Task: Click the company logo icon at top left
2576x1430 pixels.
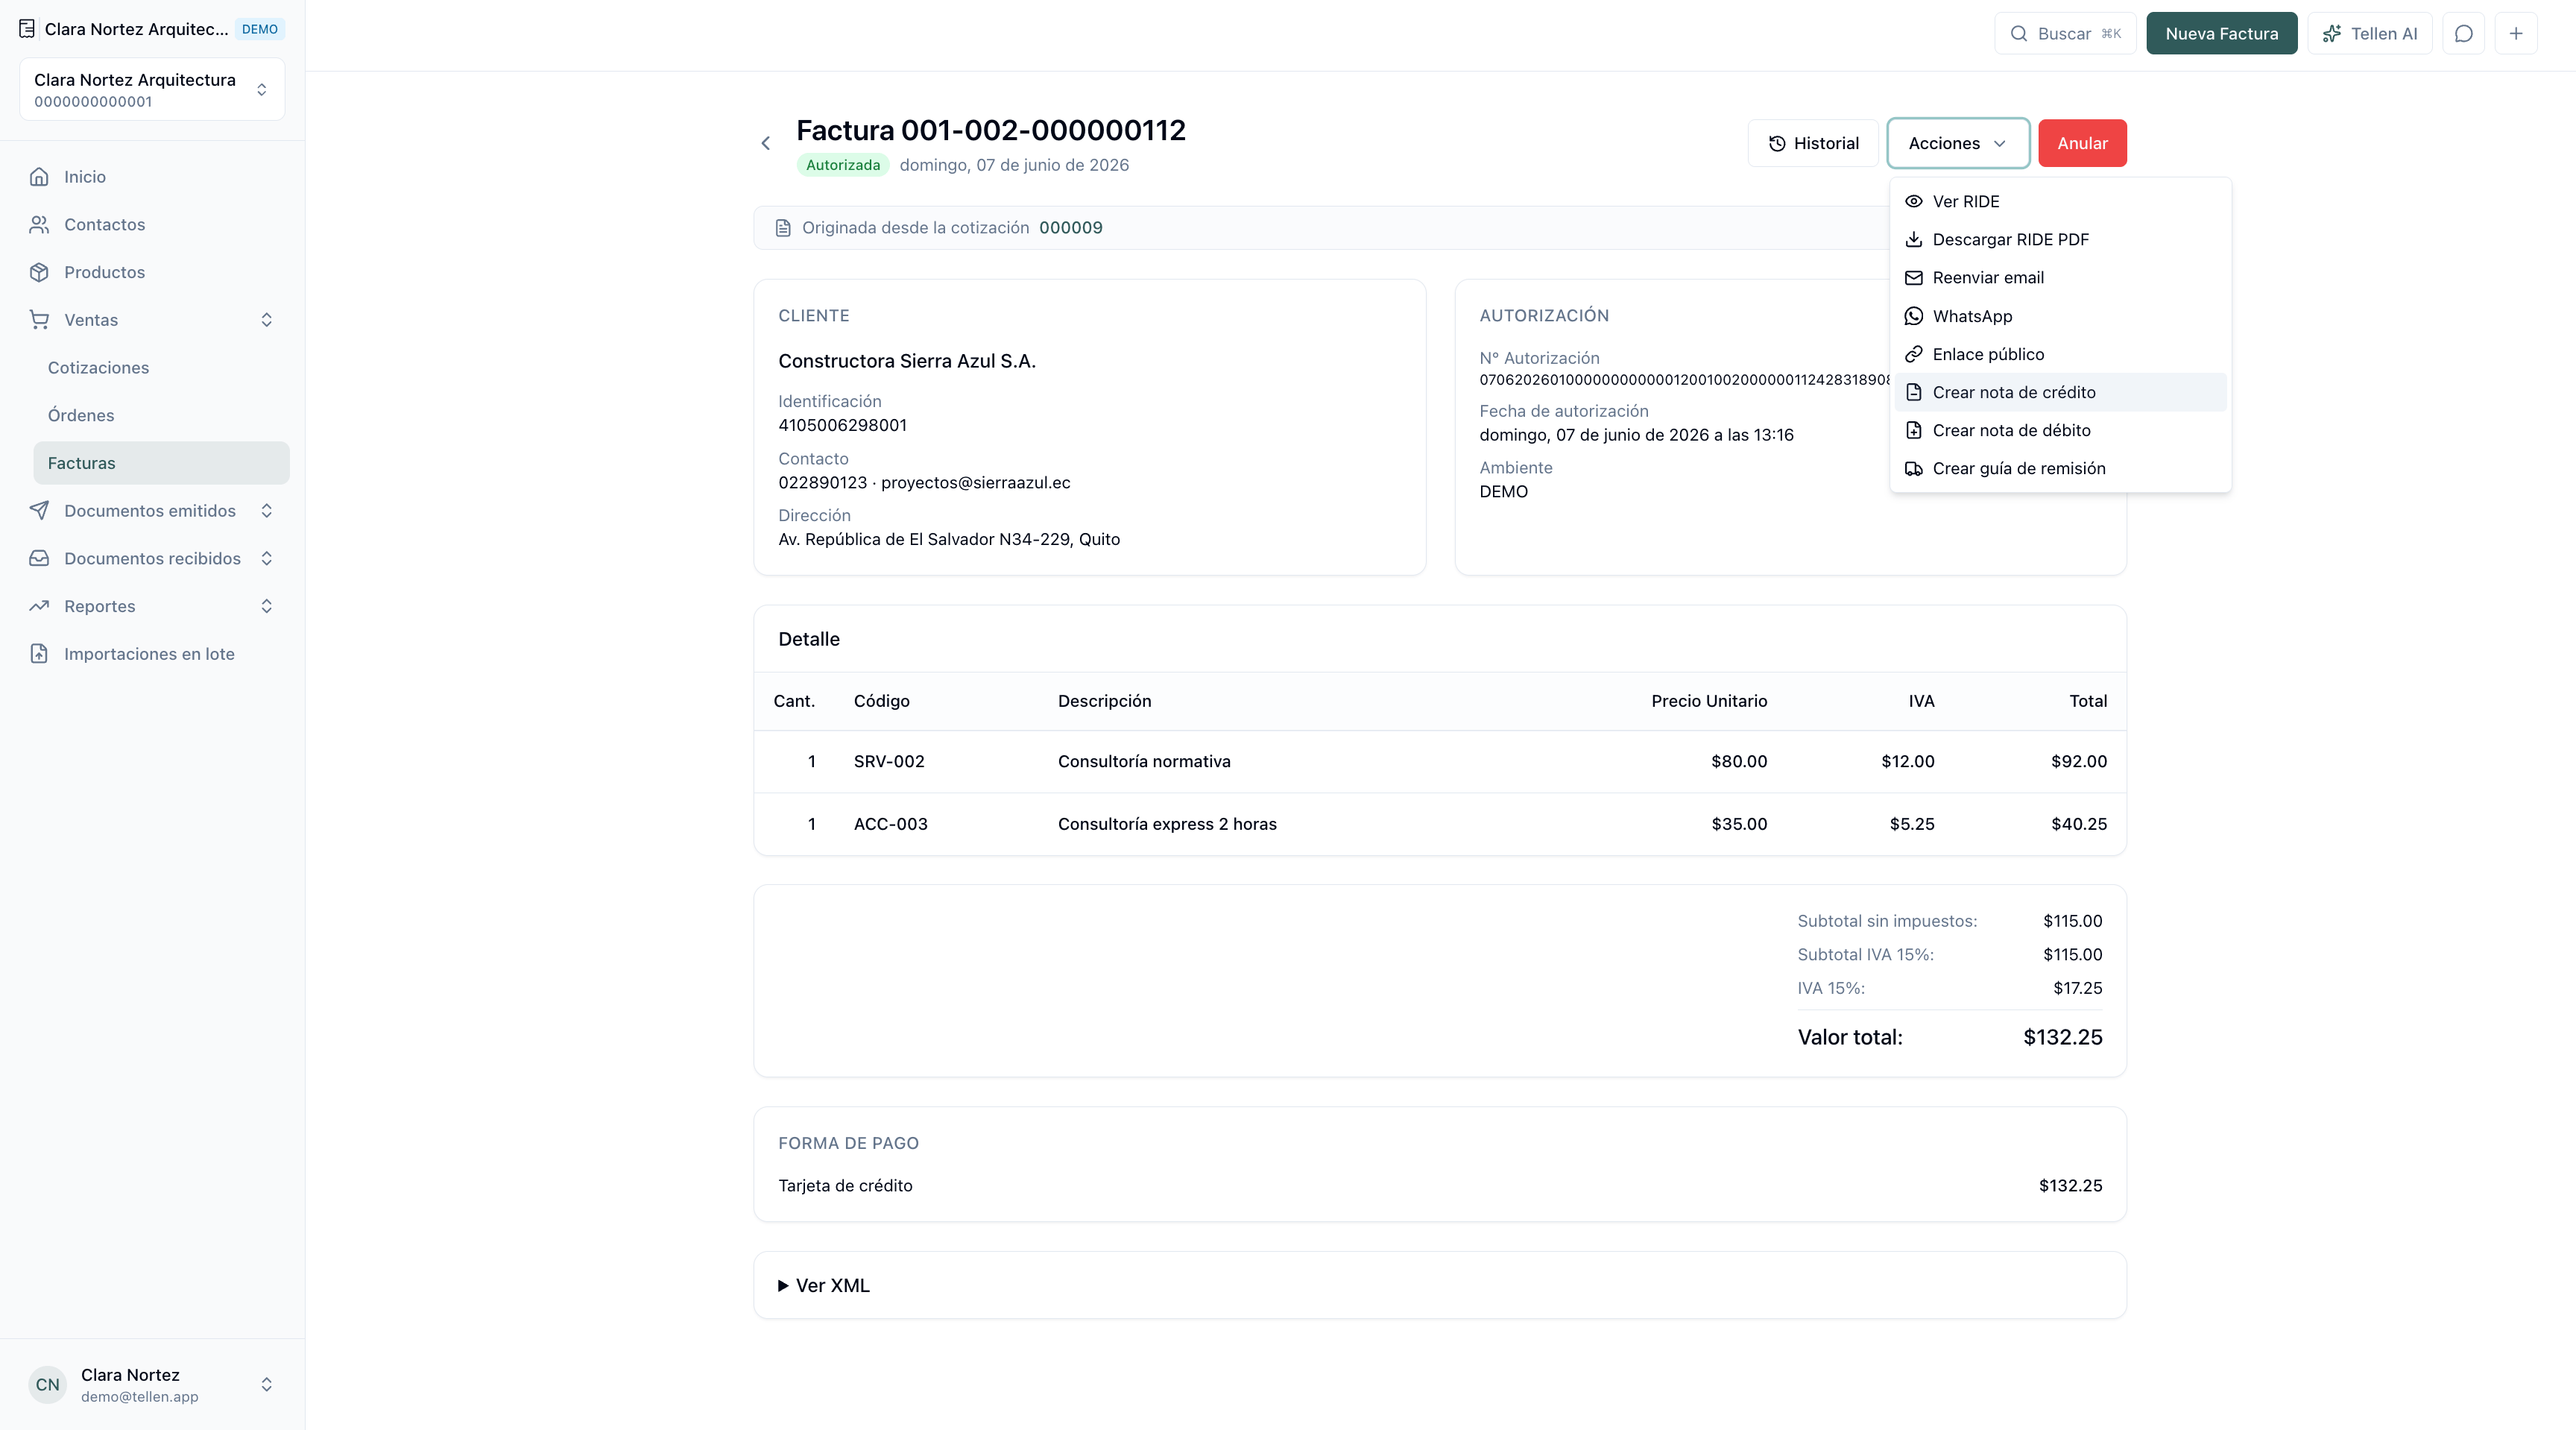Action: tap(27, 29)
